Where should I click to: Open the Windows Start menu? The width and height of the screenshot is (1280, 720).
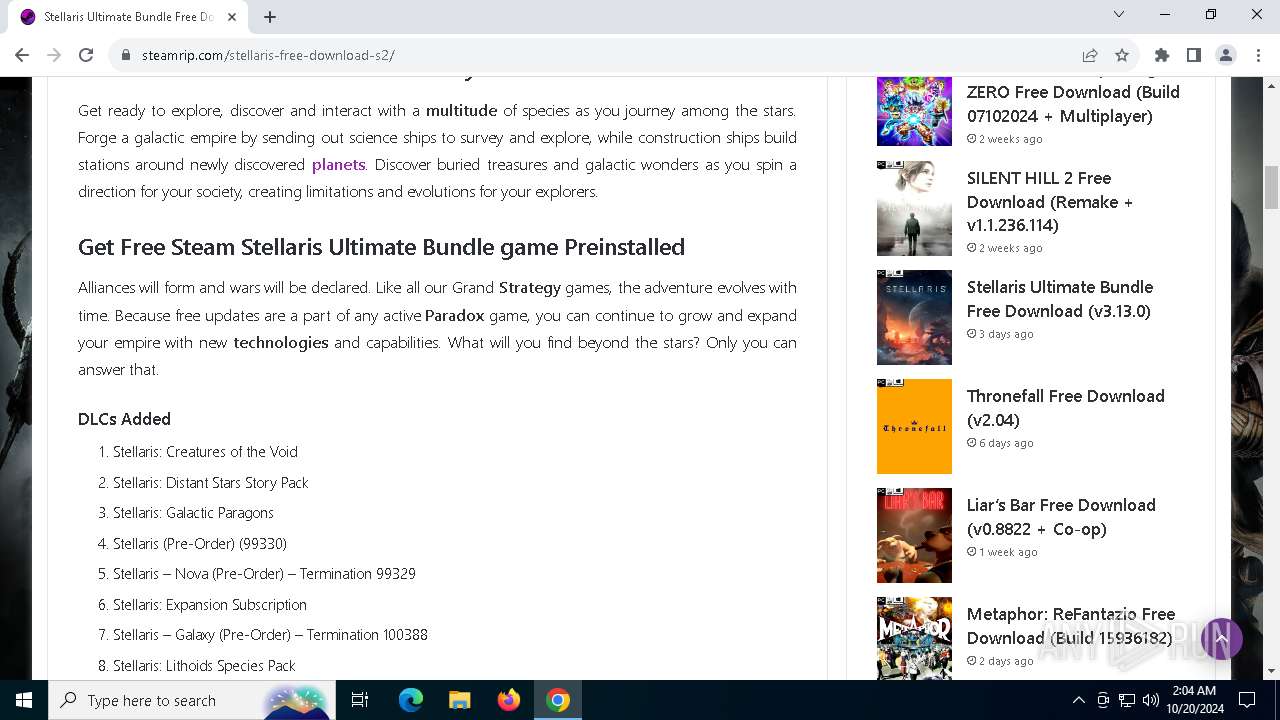(x=24, y=700)
